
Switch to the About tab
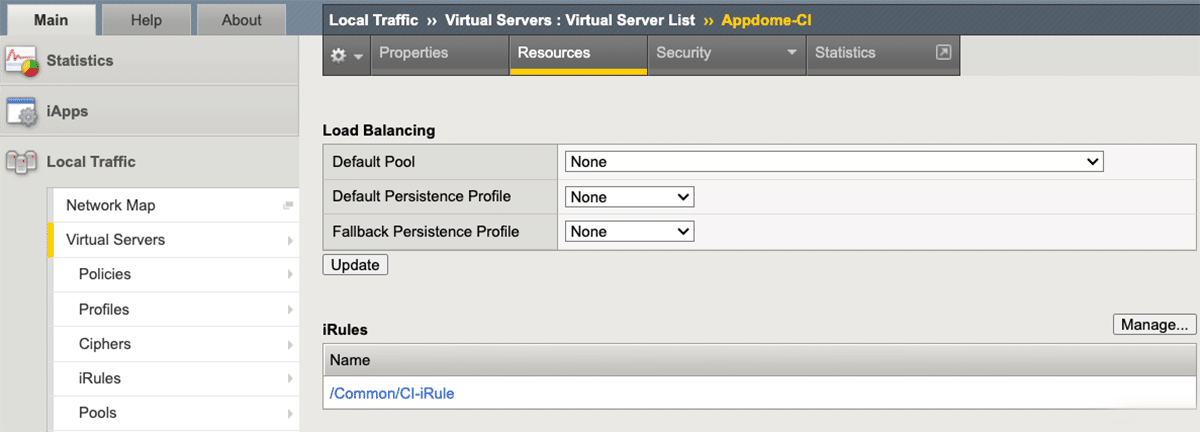click(x=240, y=20)
